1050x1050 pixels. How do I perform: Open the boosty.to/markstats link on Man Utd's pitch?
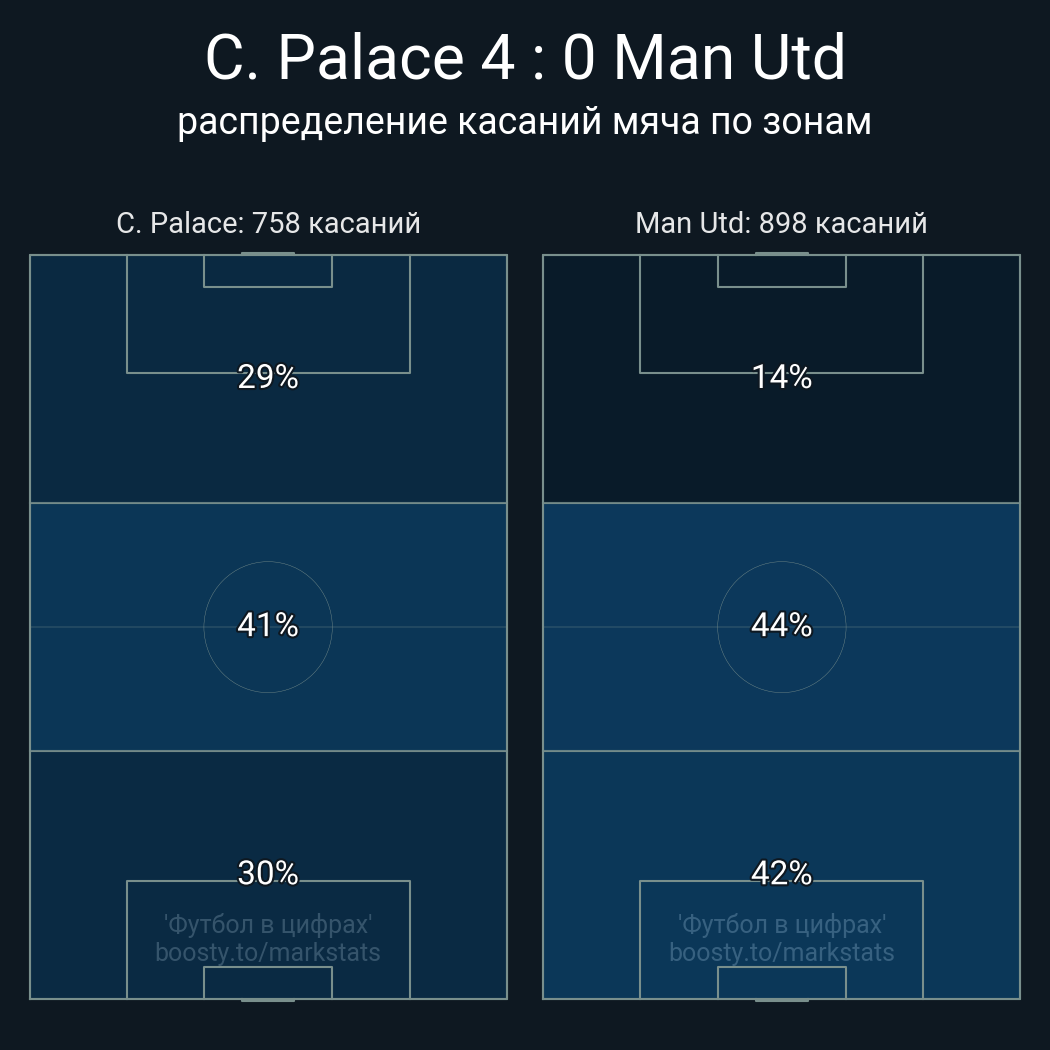(781, 952)
